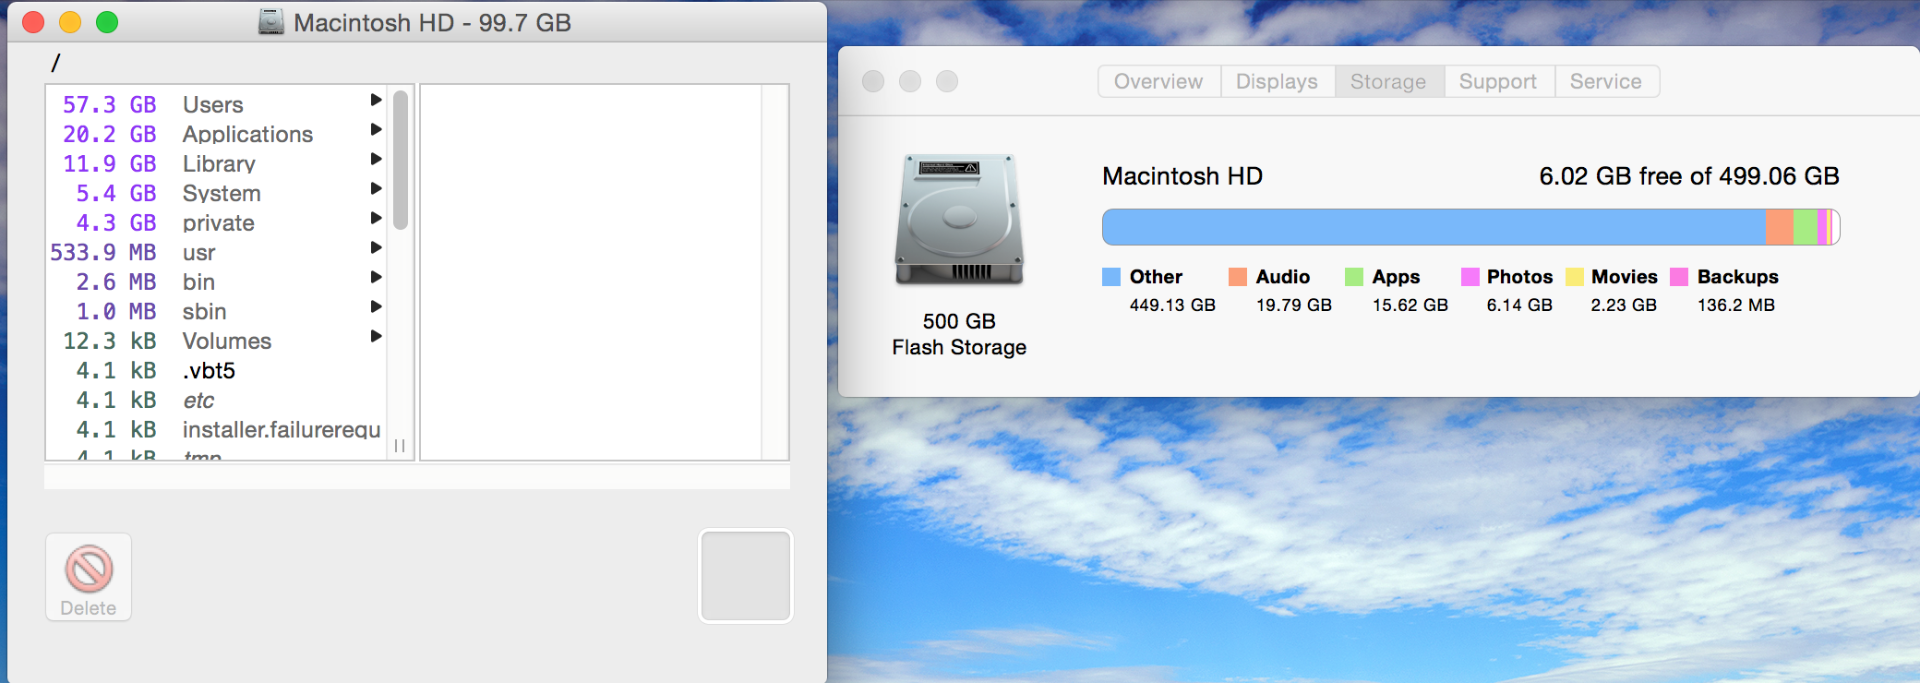1920x683 pixels.
Task: Click the blue Other segment of storage bar
Action: tap(1434, 227)
